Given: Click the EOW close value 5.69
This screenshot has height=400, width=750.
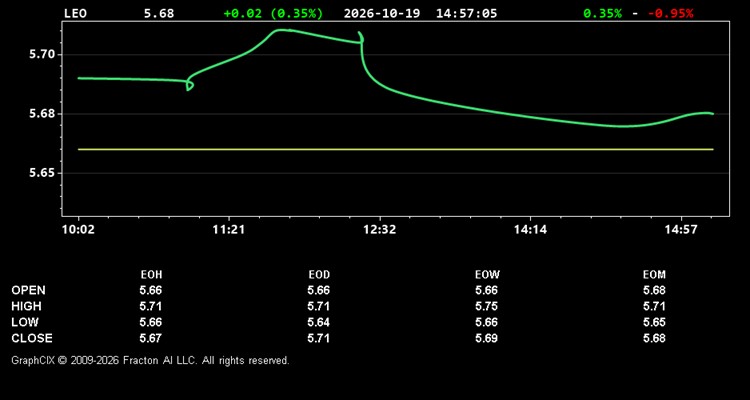Looking at the screenshot, I should 486,338.
